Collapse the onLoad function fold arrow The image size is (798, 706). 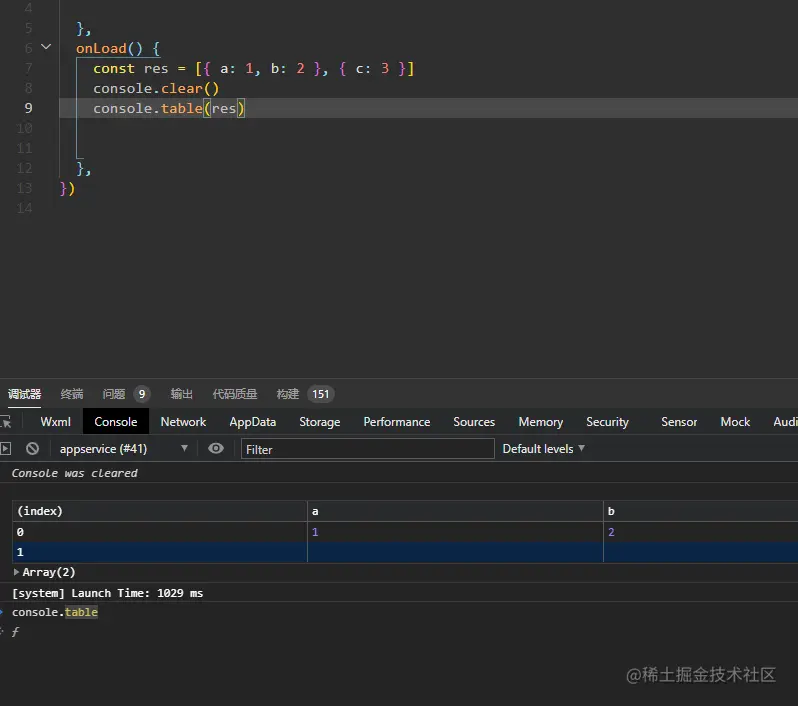[46, 47]
